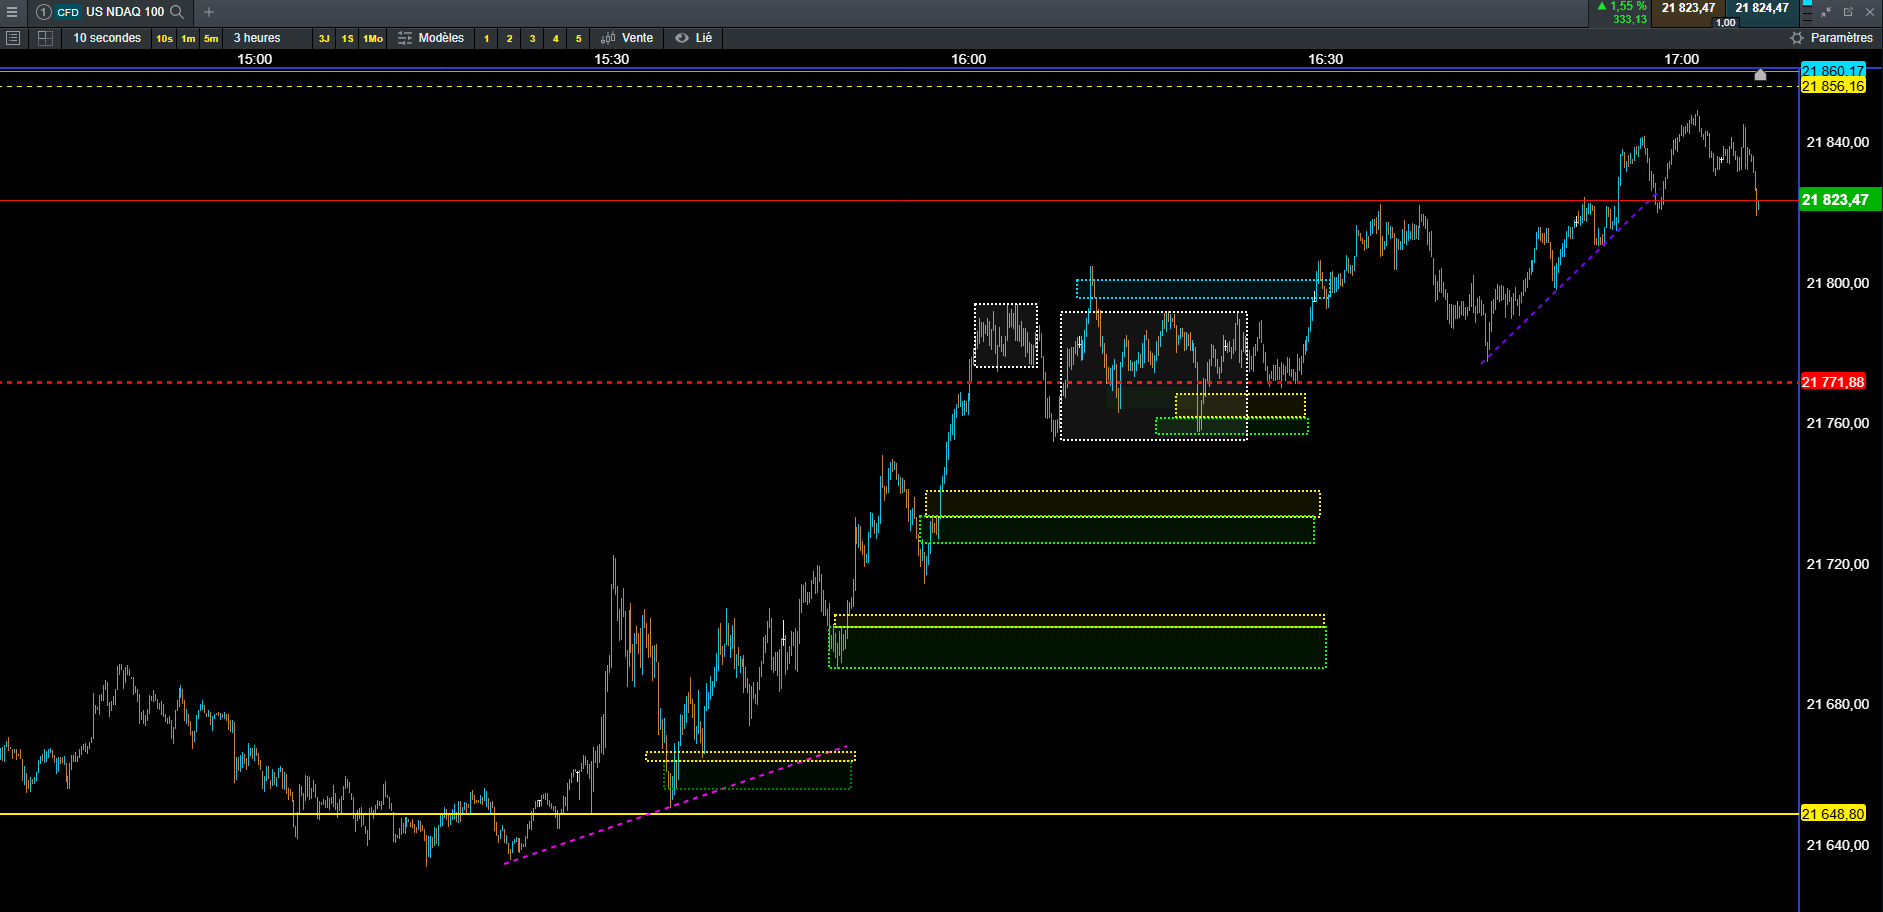The image size is (1883, 912).
Task: Click the 21 824,47 buy price button
Action: coord(1762,8)
